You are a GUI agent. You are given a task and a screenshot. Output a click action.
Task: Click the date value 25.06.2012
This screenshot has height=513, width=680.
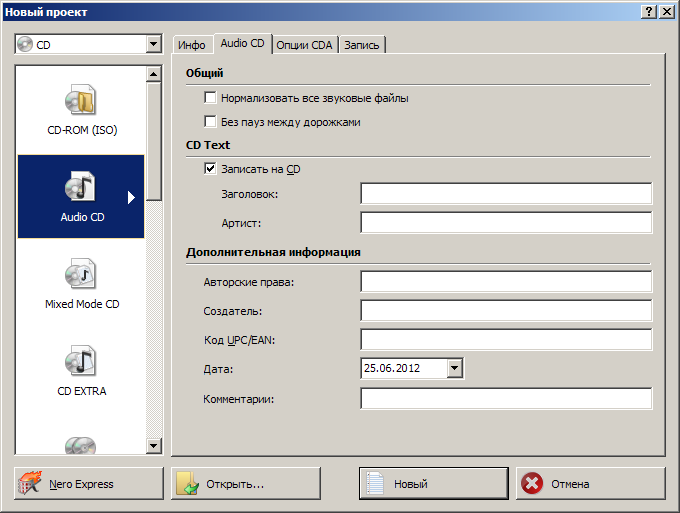[392, 368]
